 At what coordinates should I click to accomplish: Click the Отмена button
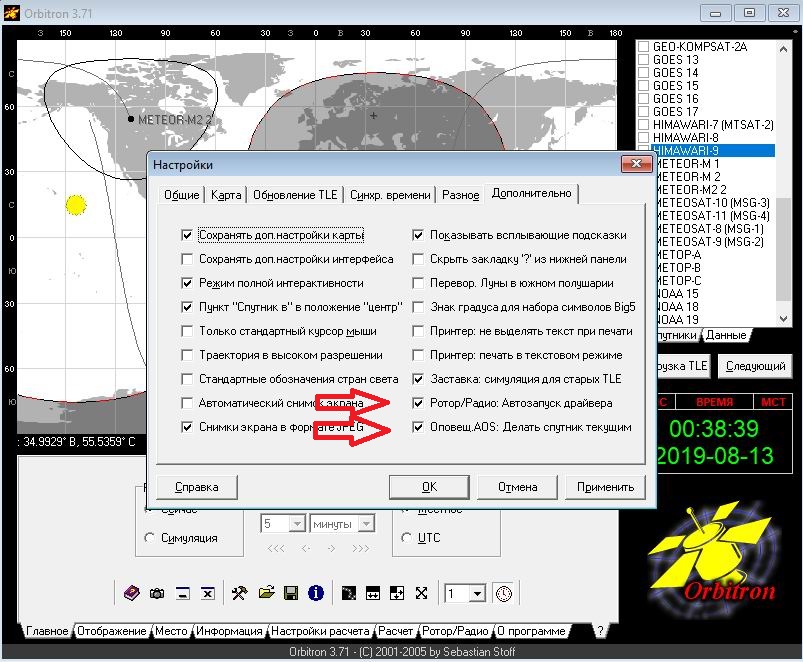click(517, 487)
